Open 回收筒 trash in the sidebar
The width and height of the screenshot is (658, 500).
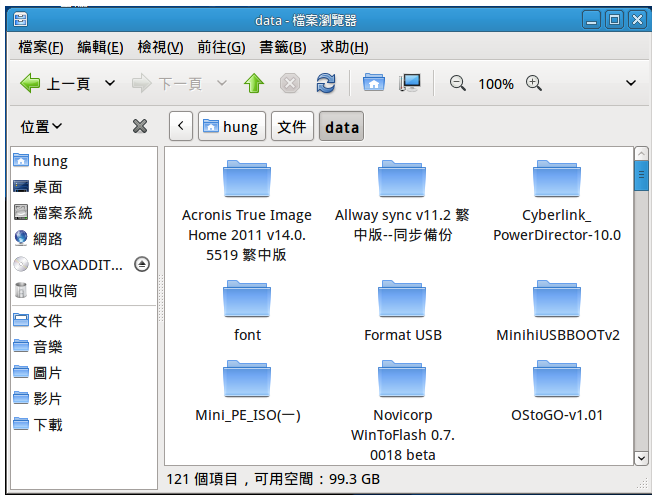tap(84, 291)
